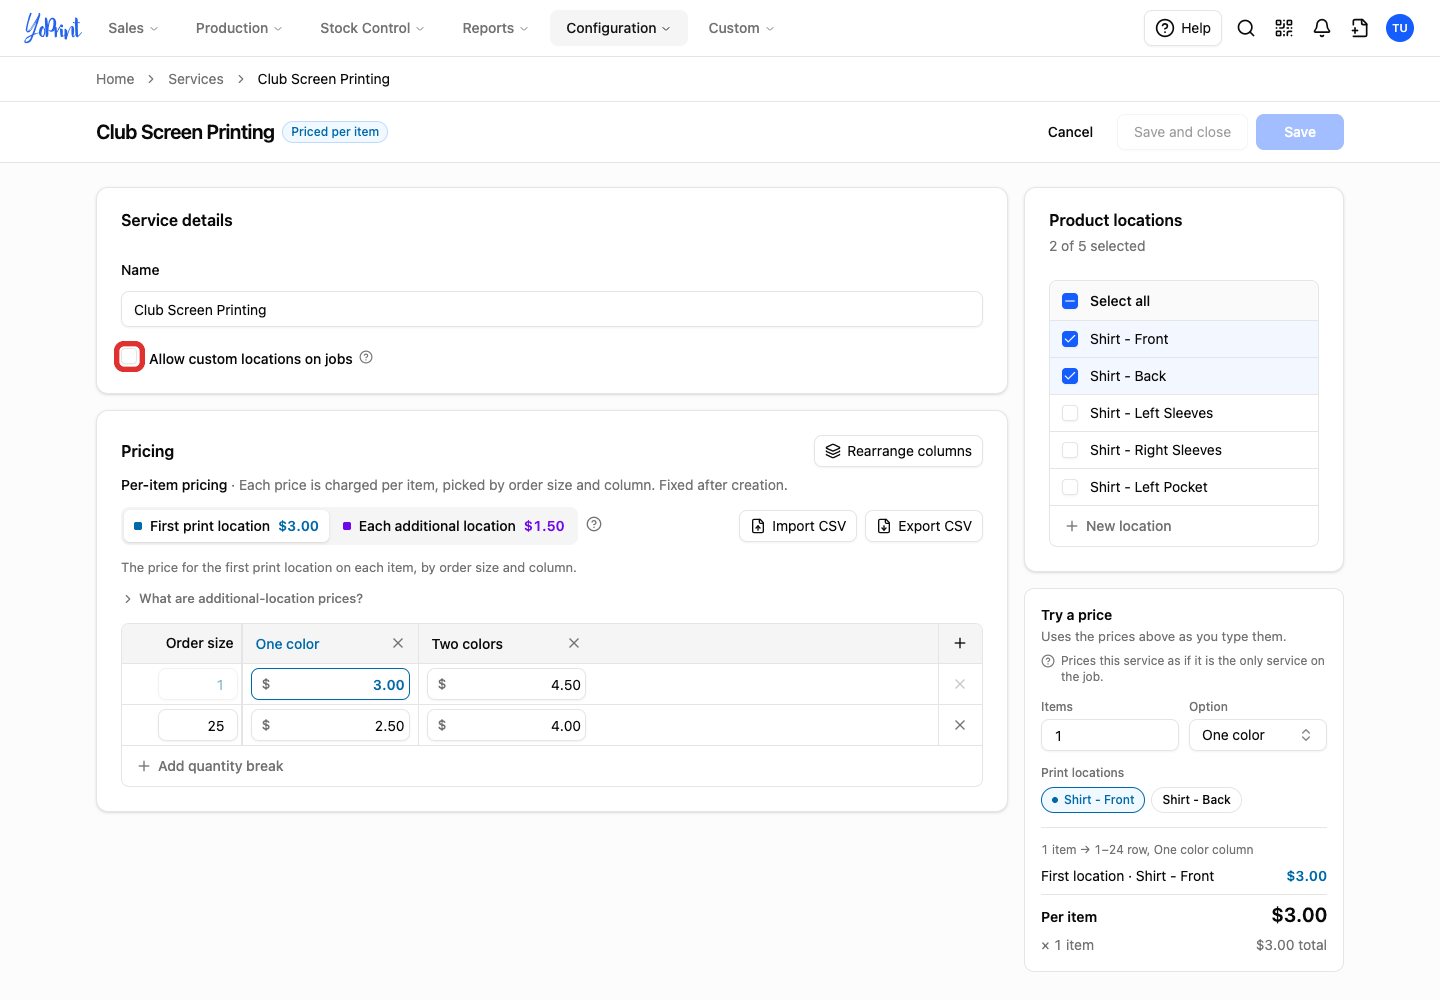Screen dimensions: 1440x1000
Task: Open the Custom menu
Action: click(x=741, y=28)
